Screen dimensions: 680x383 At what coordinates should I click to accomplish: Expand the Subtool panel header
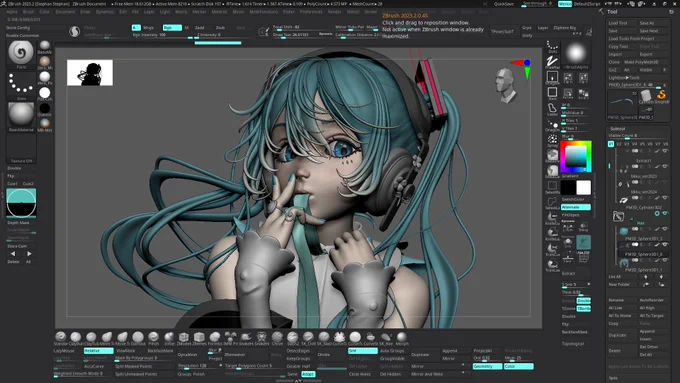pos(618,129)
